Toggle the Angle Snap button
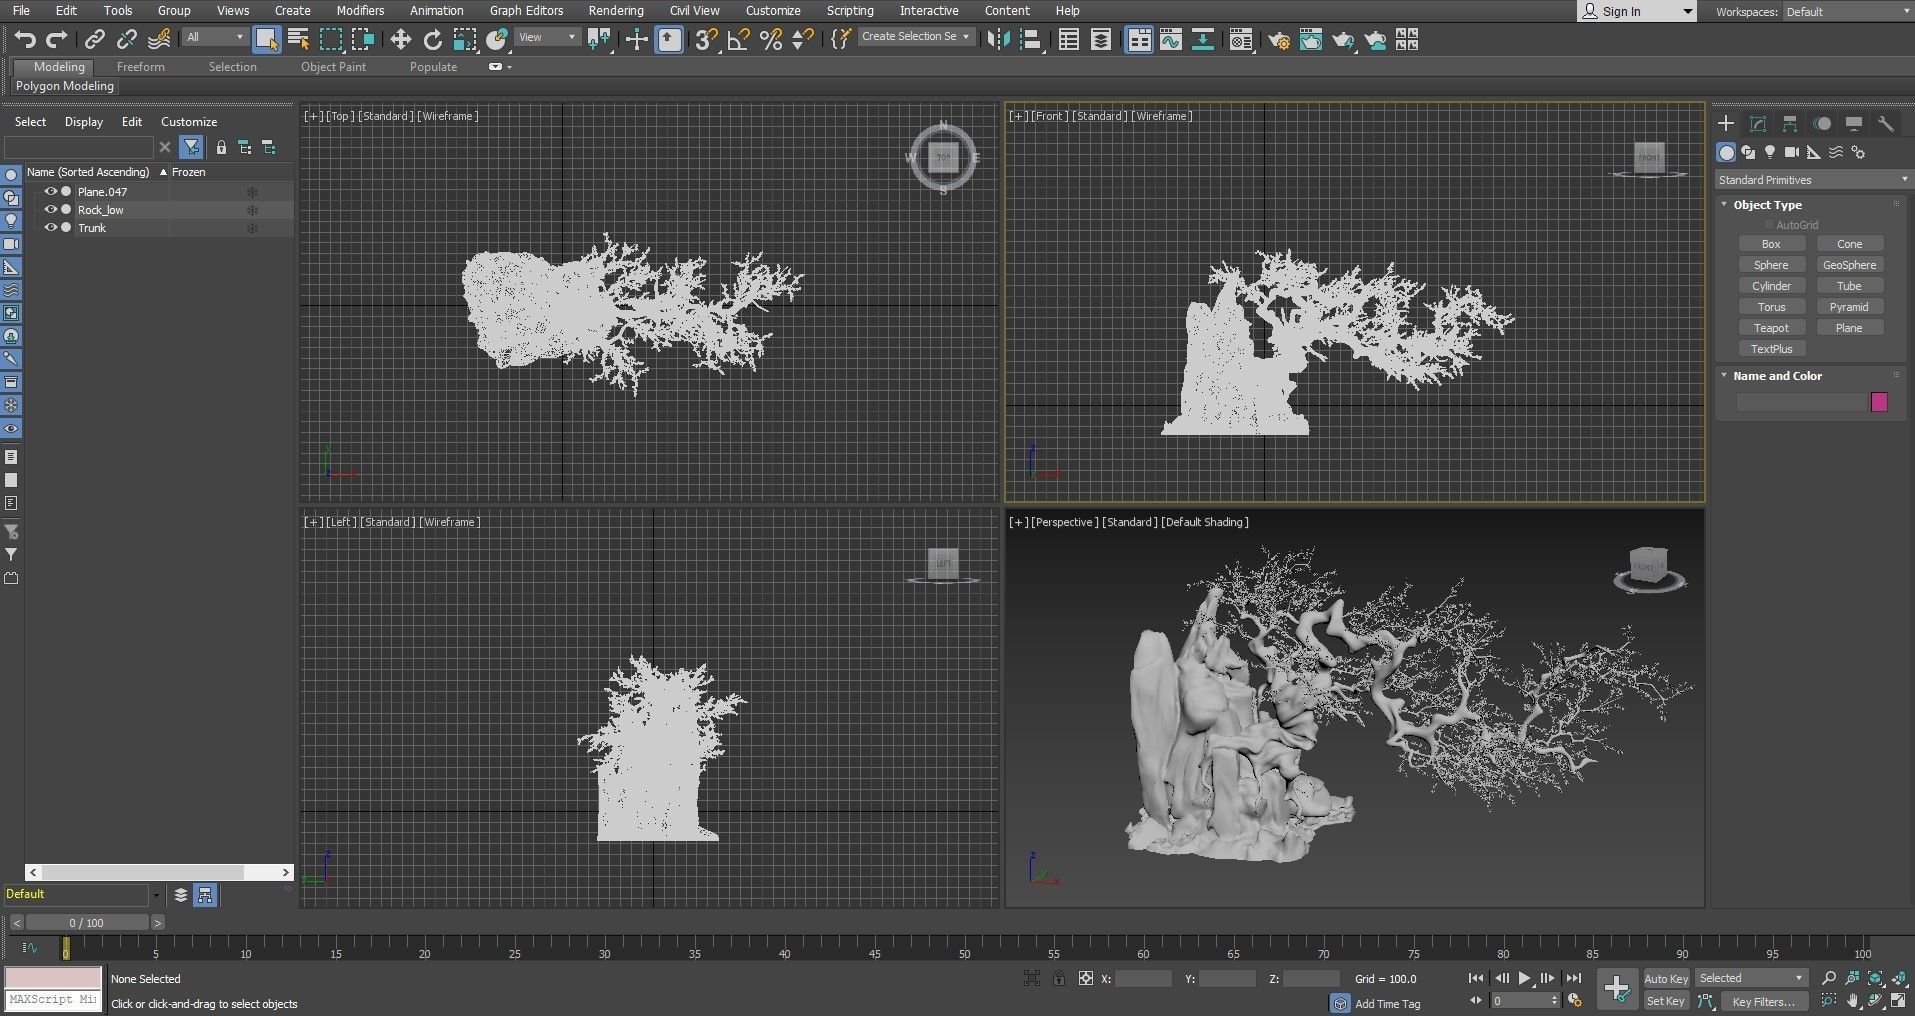Viewport: 1915px width, 1016px height. [x=738, y=39]
